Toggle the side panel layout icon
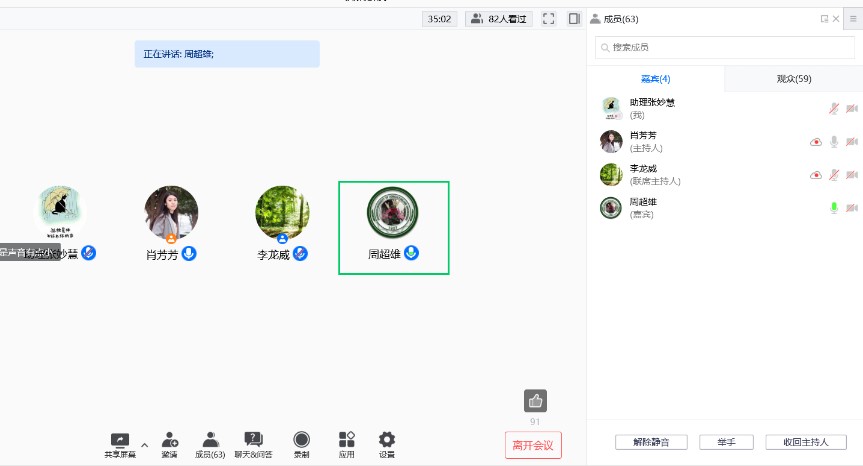Image resolution: width=863 pixels, height=466 pixels. tap(574, 18)
